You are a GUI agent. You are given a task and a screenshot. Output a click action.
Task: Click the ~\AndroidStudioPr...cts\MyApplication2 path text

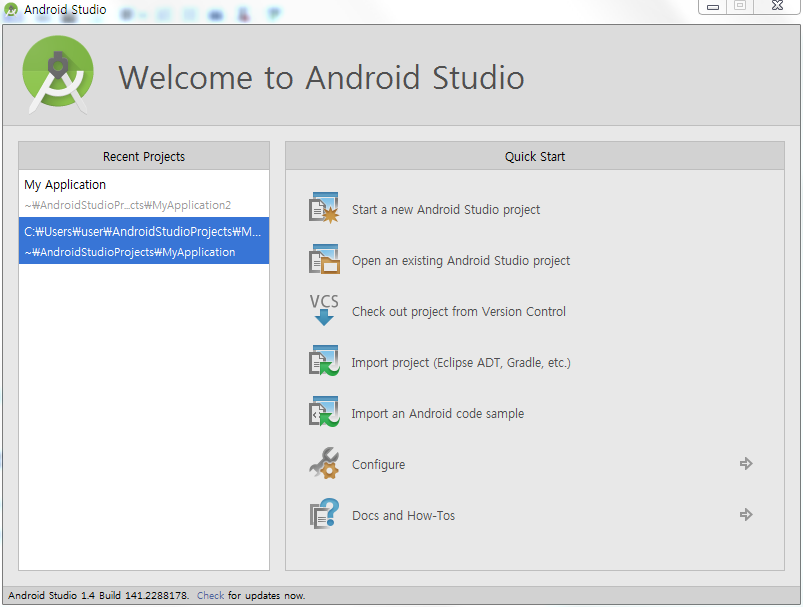(x=128, y=205)
